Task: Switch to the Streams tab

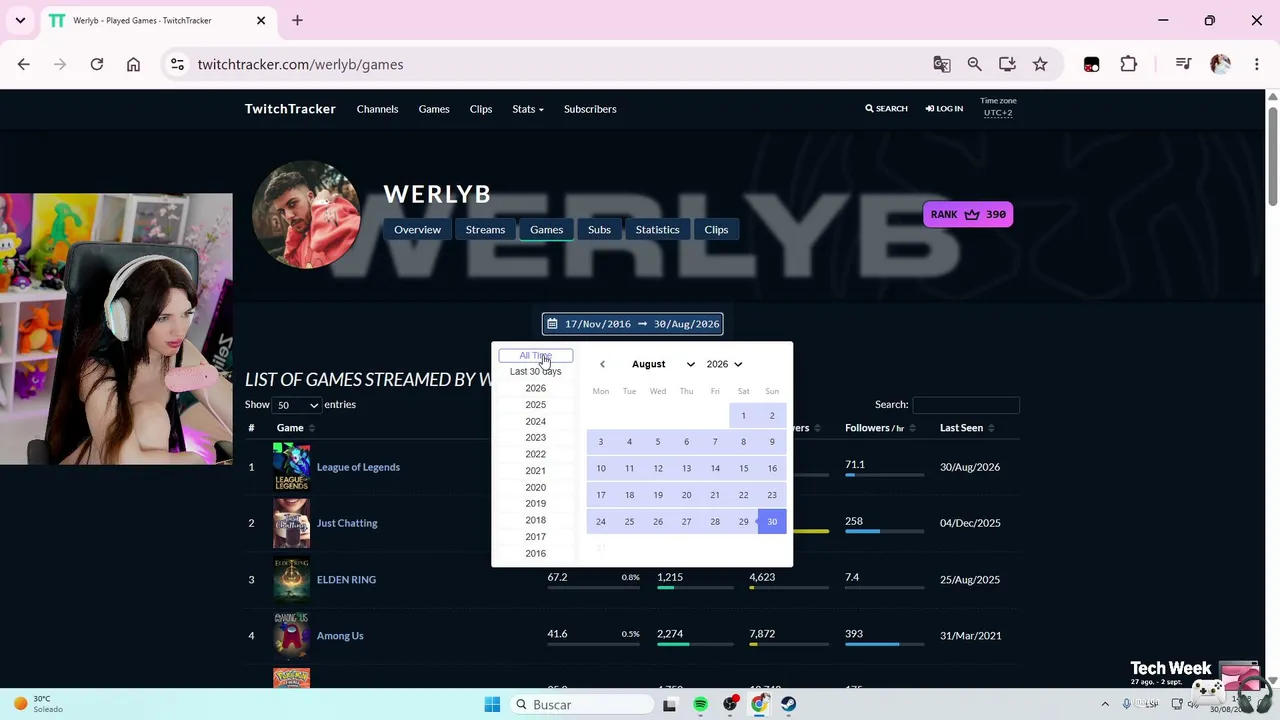Action: pos(485,230)
